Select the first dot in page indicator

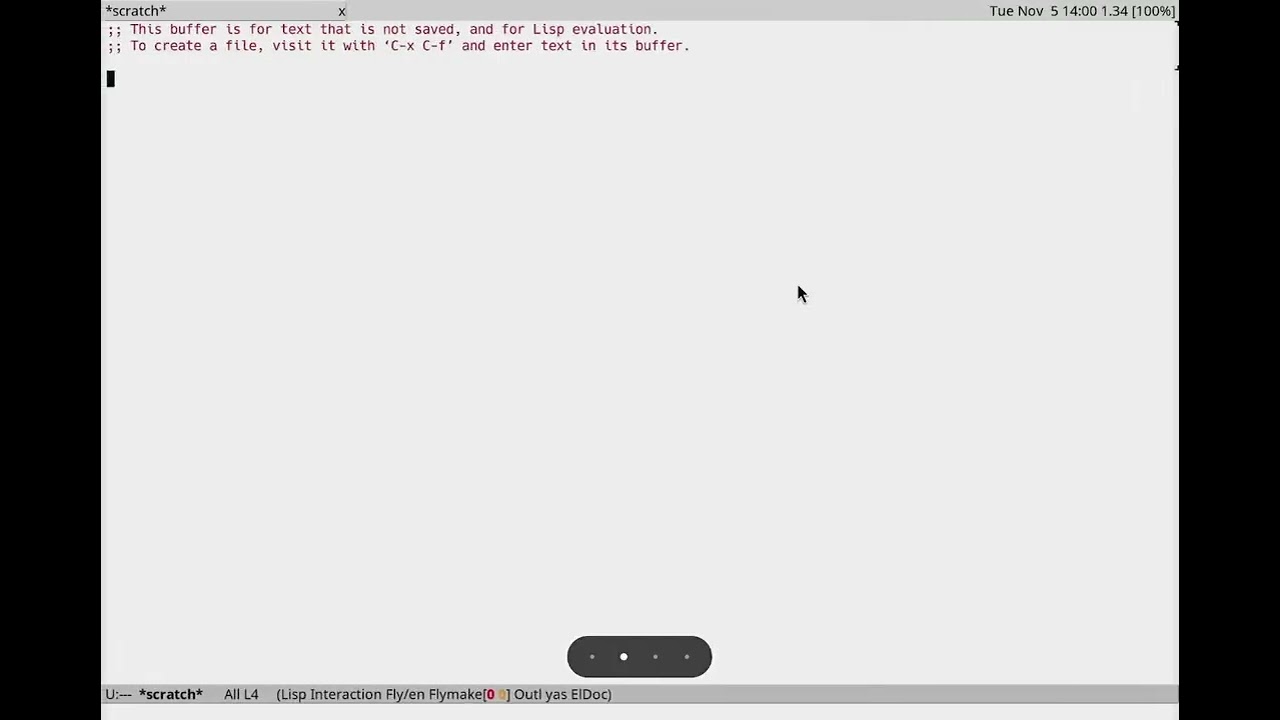[x=592, y=657]
